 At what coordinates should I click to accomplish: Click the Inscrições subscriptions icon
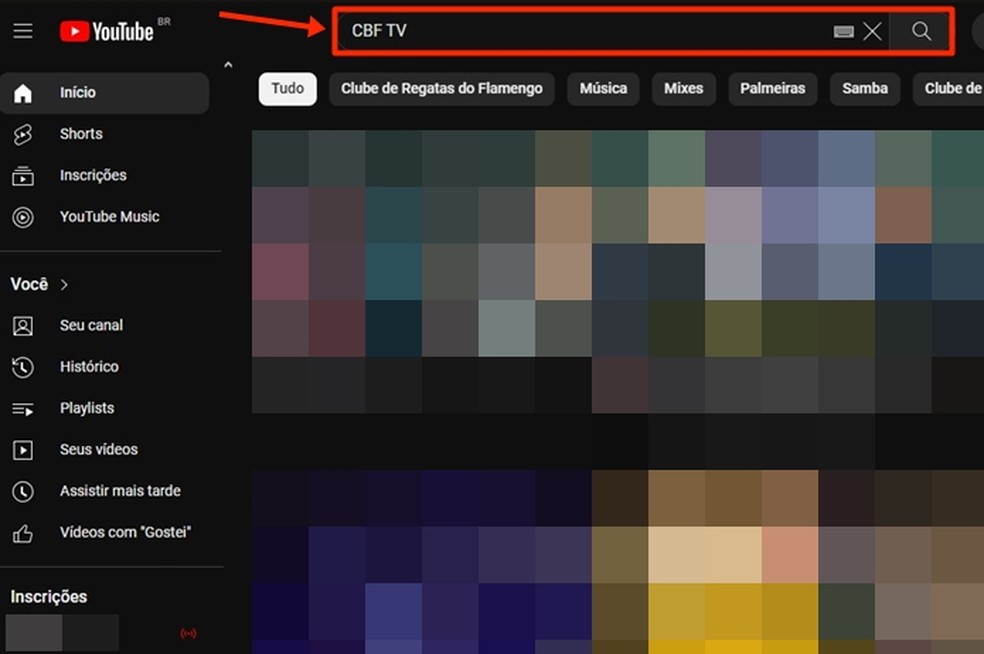23,176
